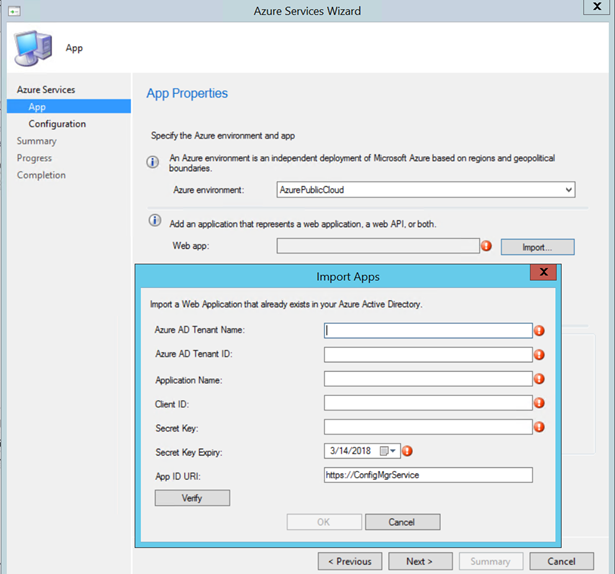Select the Azure Services step in the sidebar
The image size is (615, 574).
pyautogui.click(x=46, y=89)
